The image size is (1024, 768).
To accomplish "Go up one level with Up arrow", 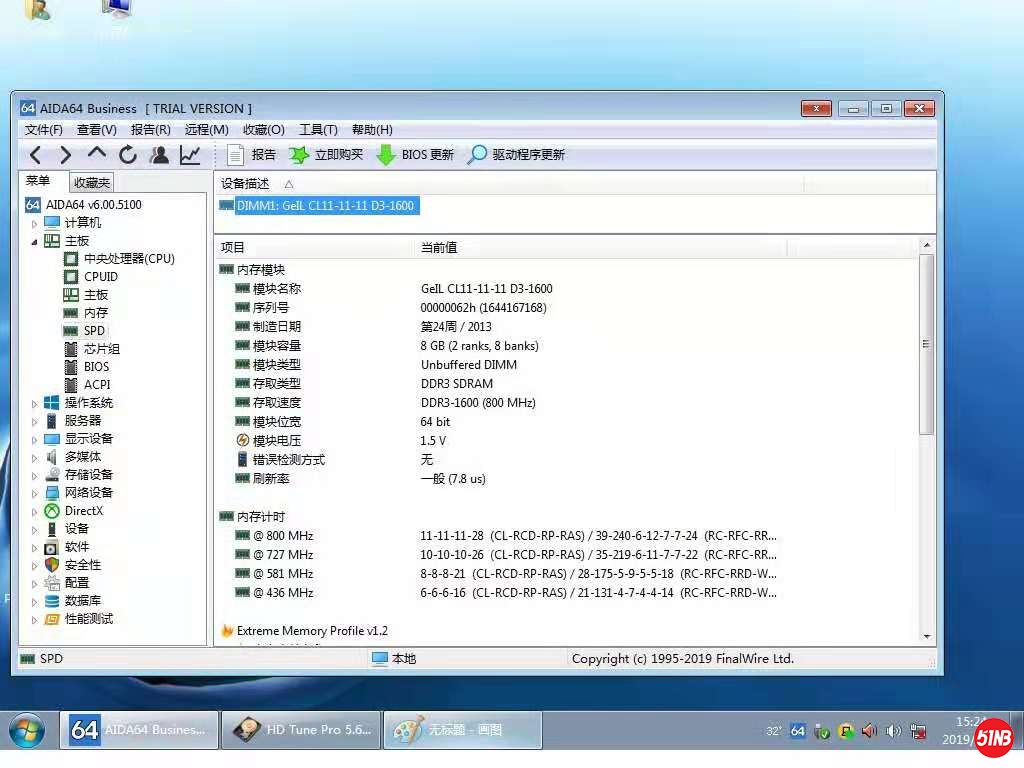I will click(97, 154).
